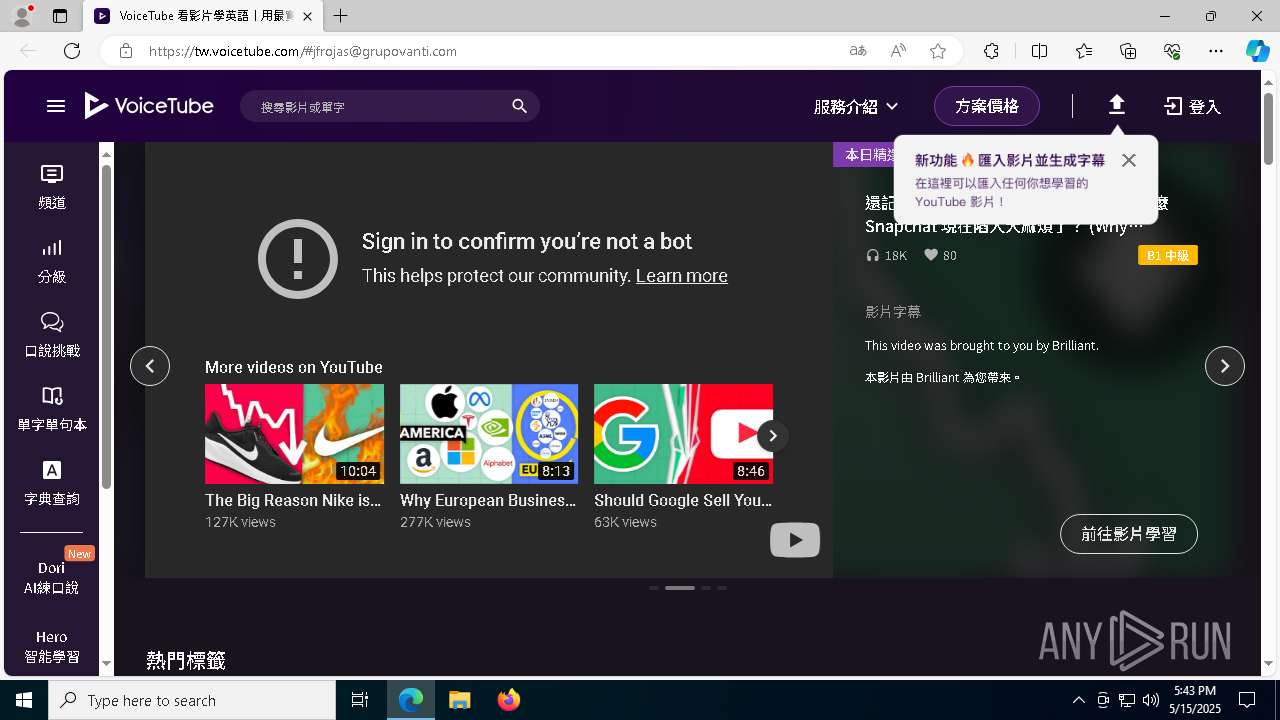Open Should Google Sell YouTube thumbnail
Viewport: 1280px width, 720px height.
[x=683, y=434]
